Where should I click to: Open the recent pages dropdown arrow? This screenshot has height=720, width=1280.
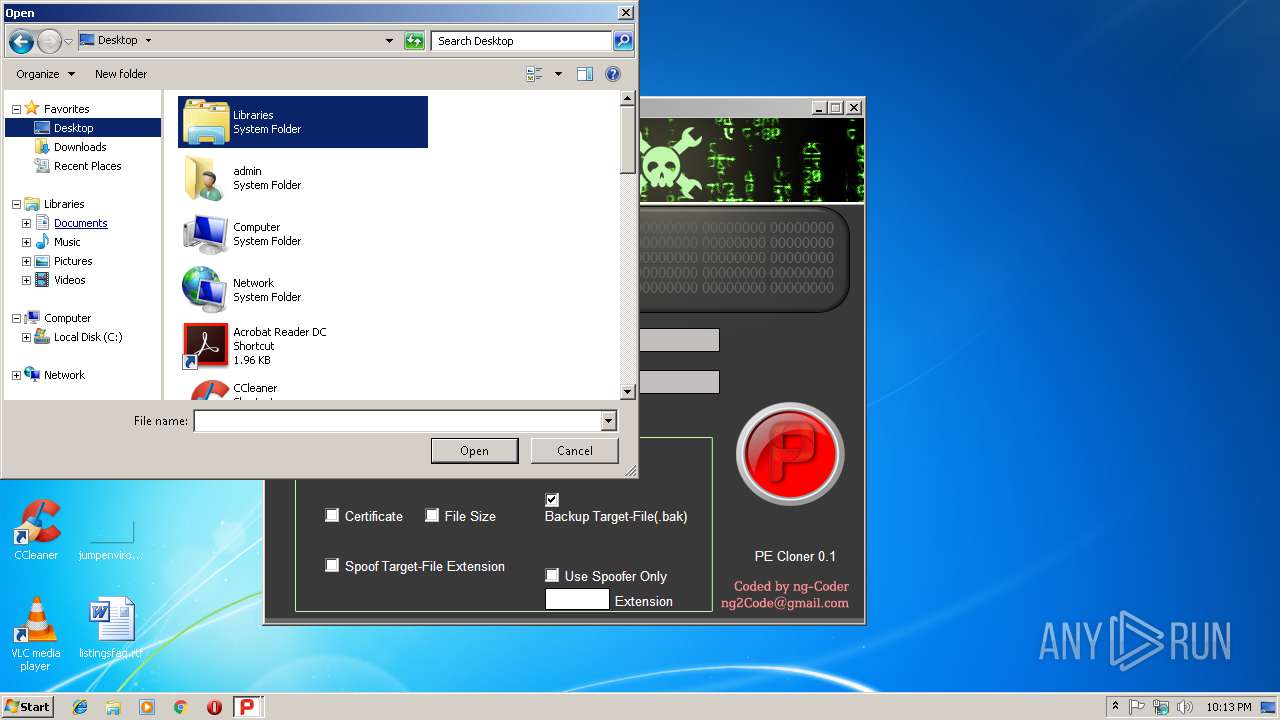[x=68, y=42]
